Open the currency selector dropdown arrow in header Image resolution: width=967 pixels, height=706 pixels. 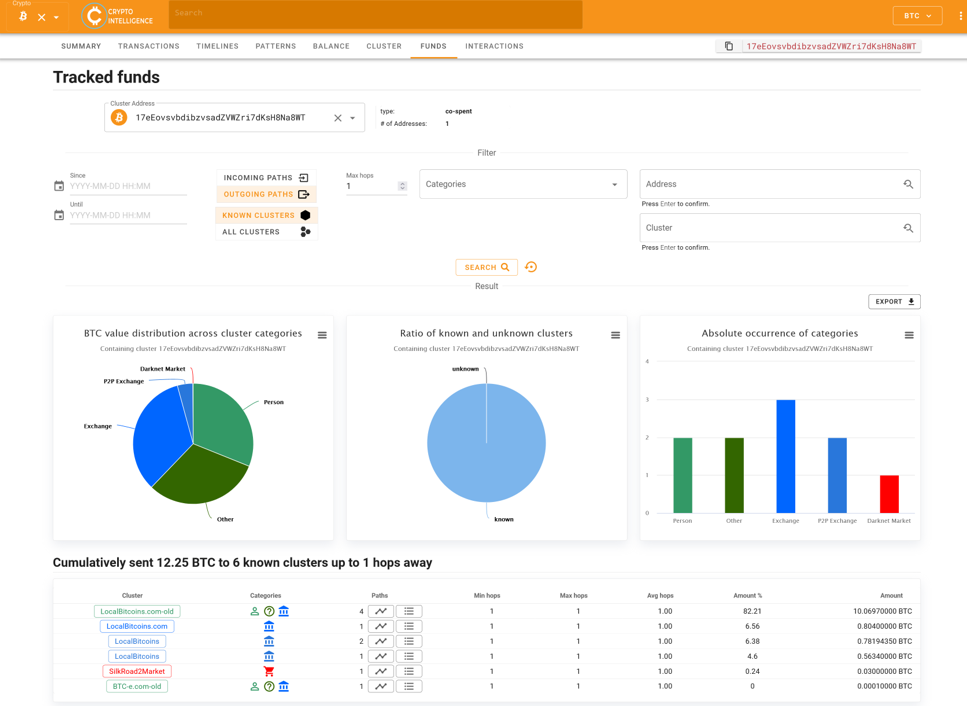[56, 17]
